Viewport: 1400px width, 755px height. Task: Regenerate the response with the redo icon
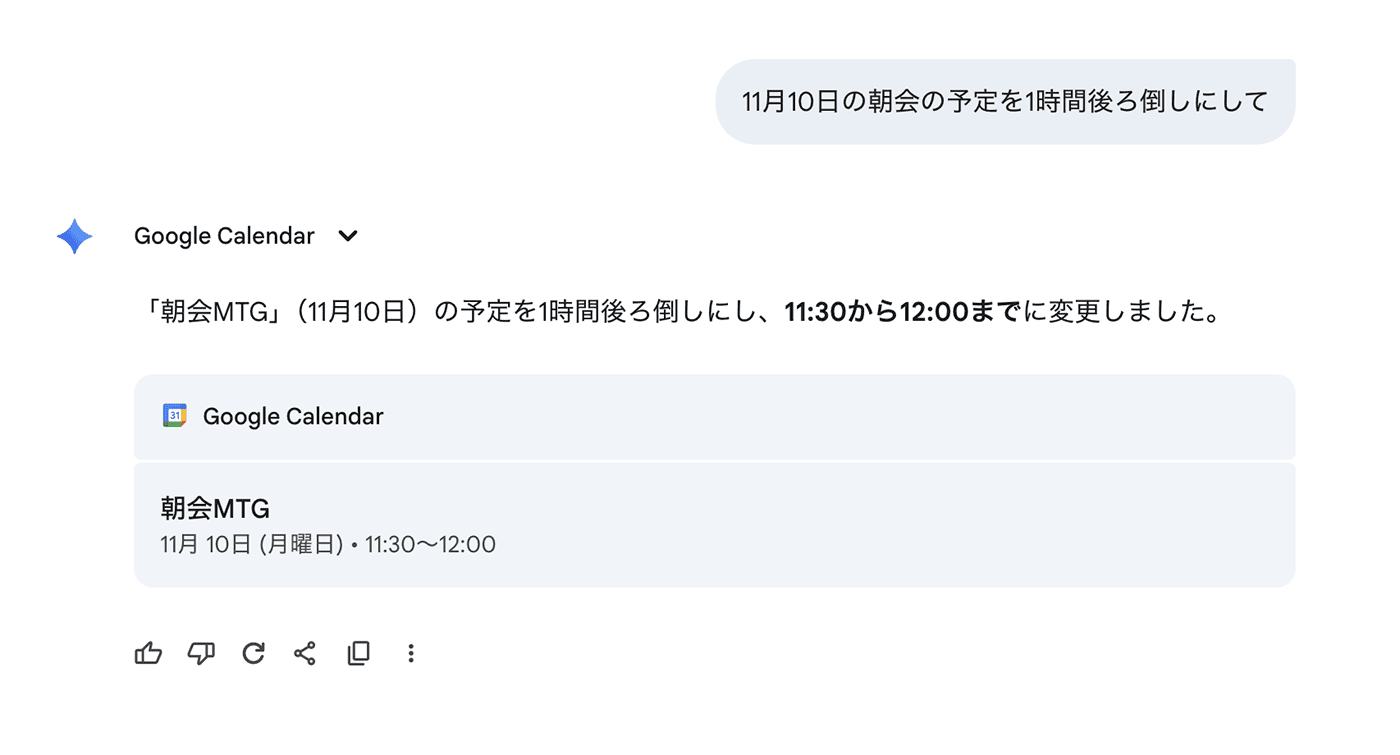pyautogui.click(x=254, y=654)
